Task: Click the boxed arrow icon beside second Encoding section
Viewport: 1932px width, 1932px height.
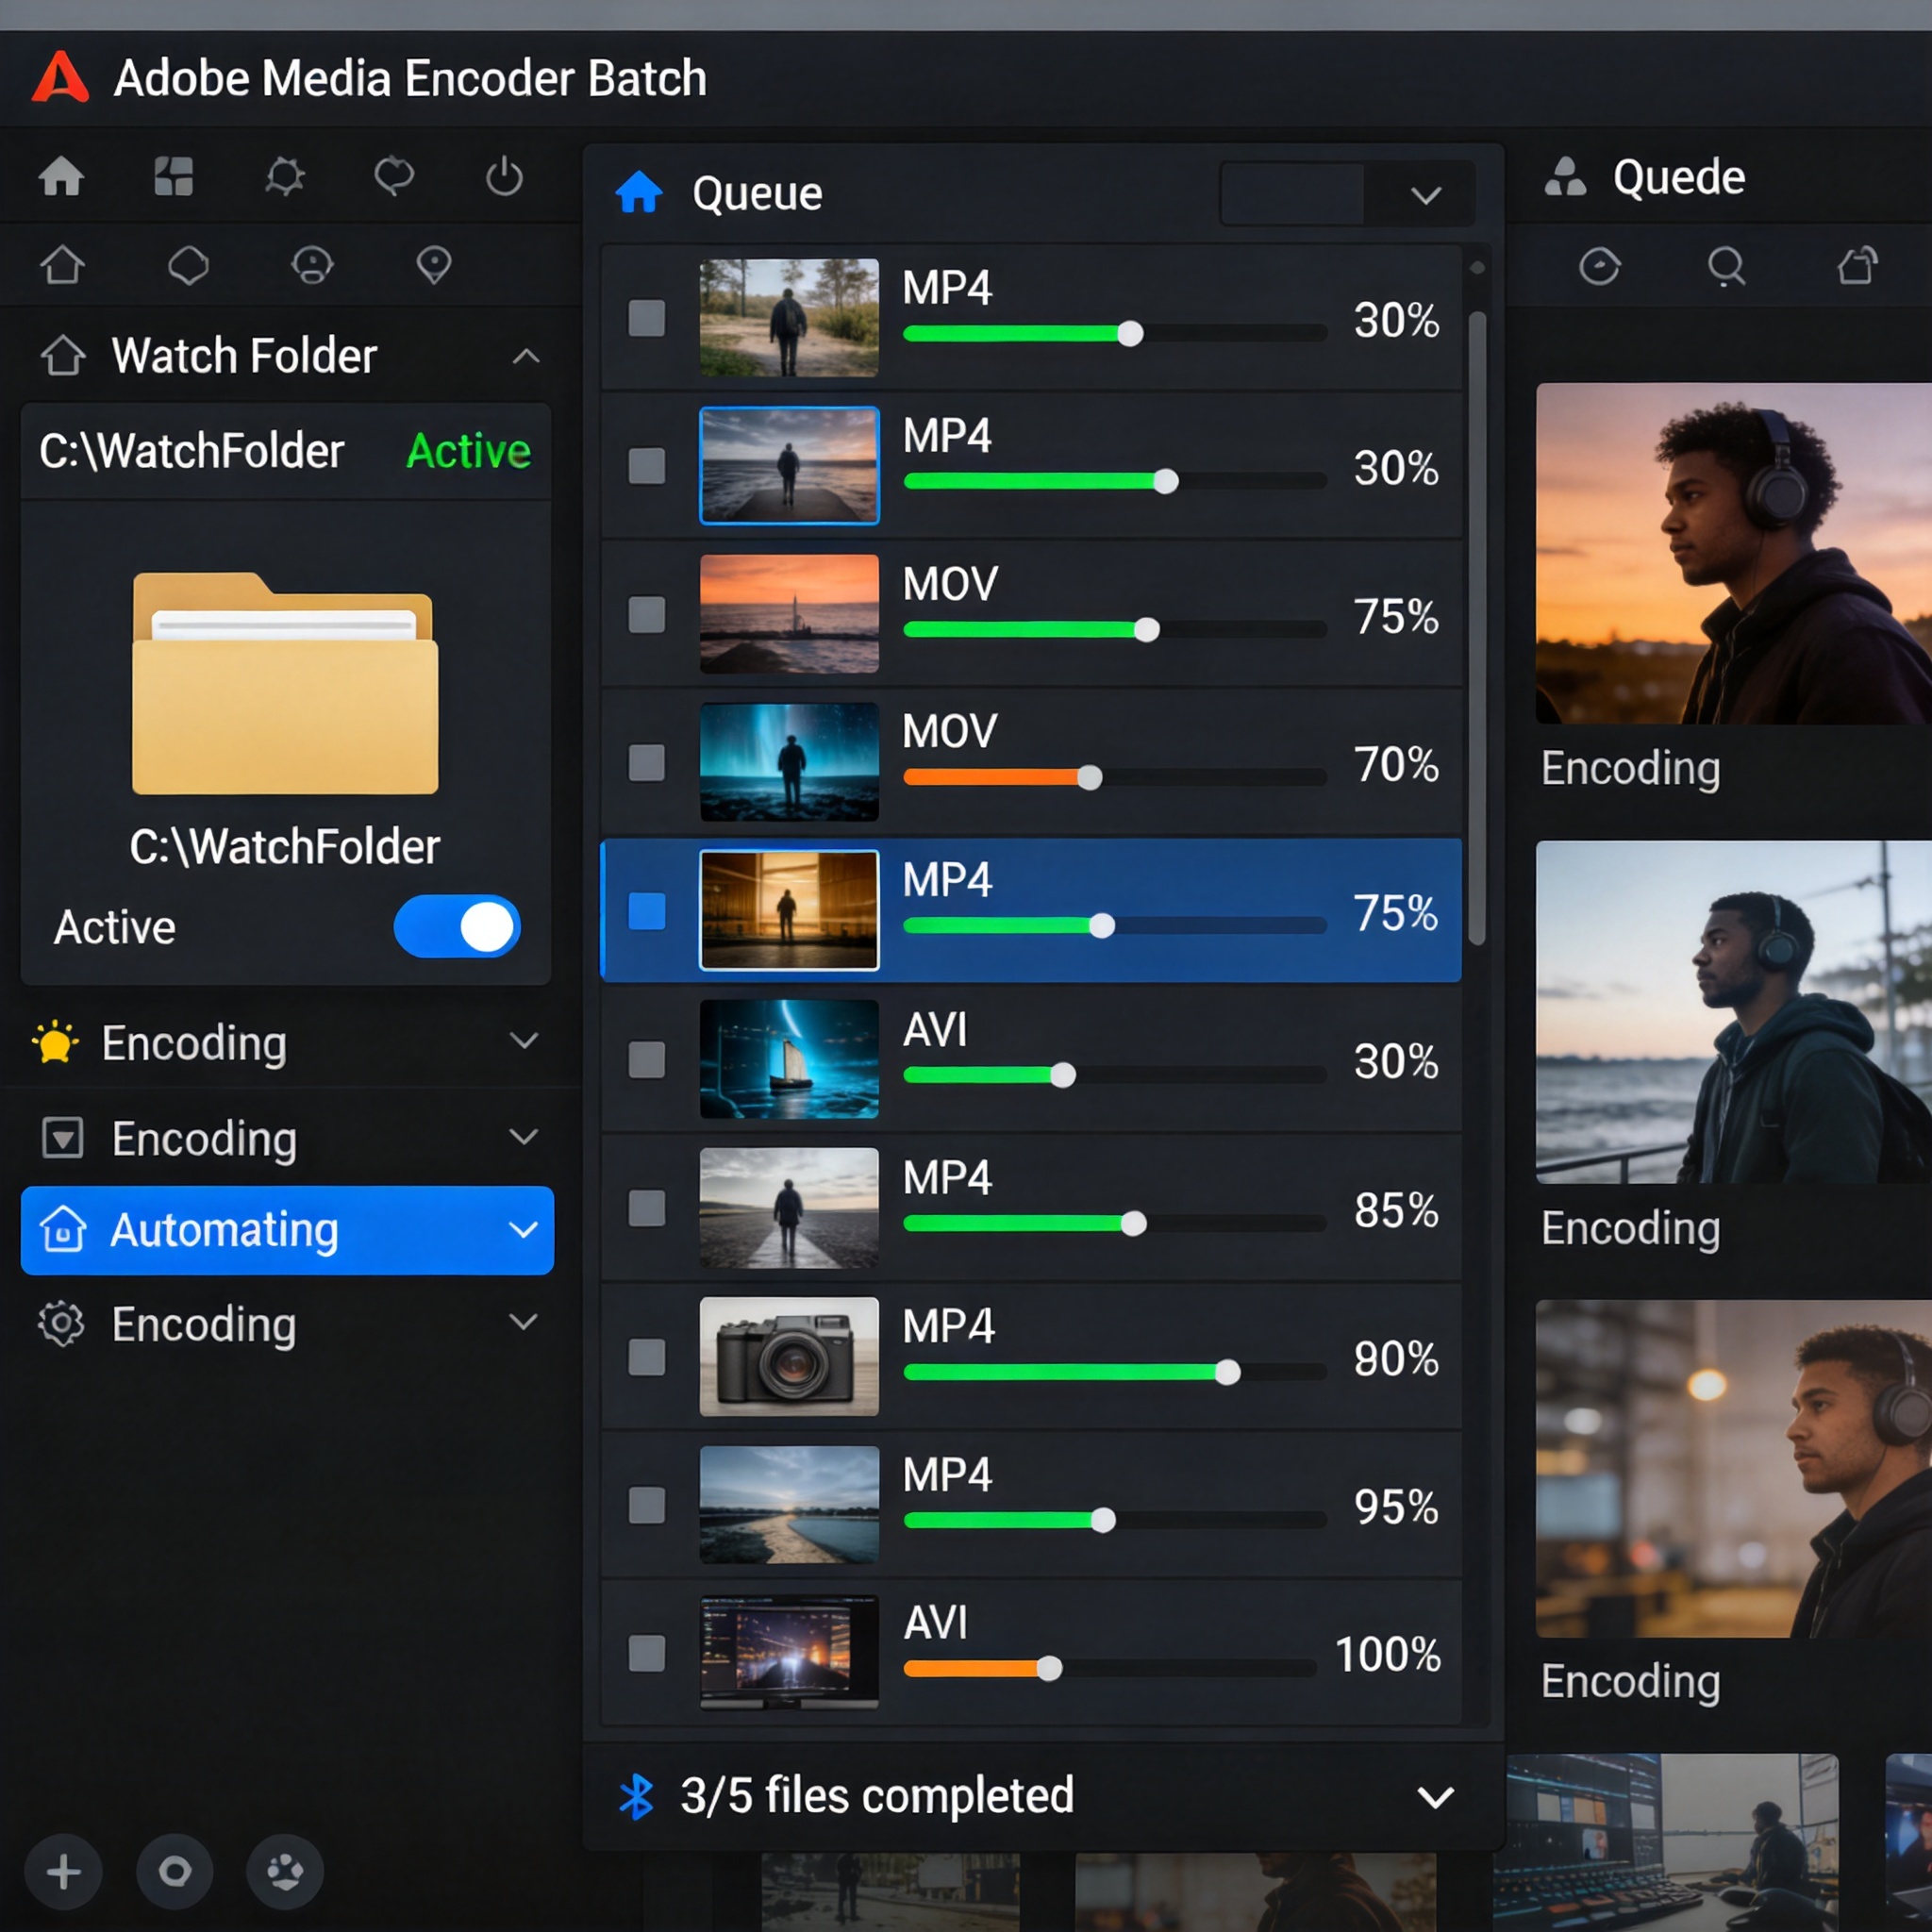Action: click(62, 1138)
